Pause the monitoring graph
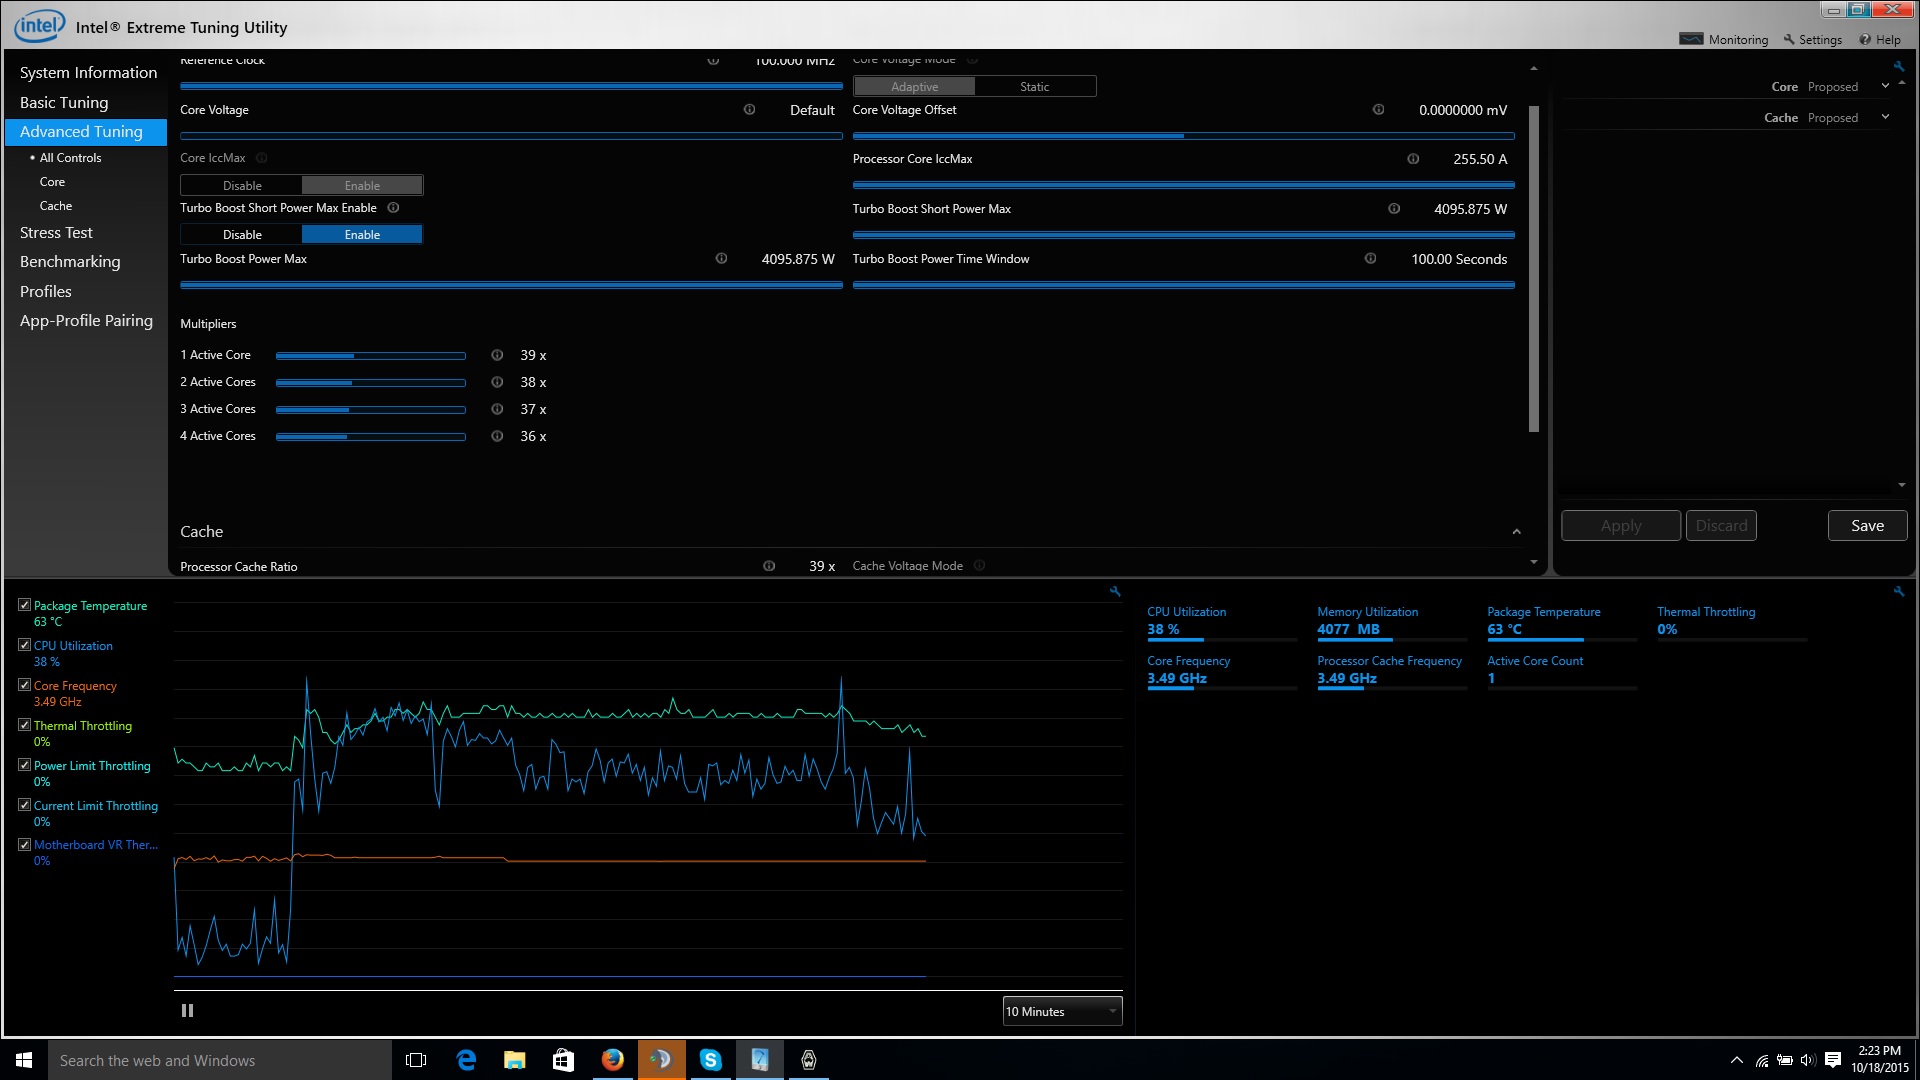The height and width of the screenshot is (1080, 1920). coord(187,1011)
